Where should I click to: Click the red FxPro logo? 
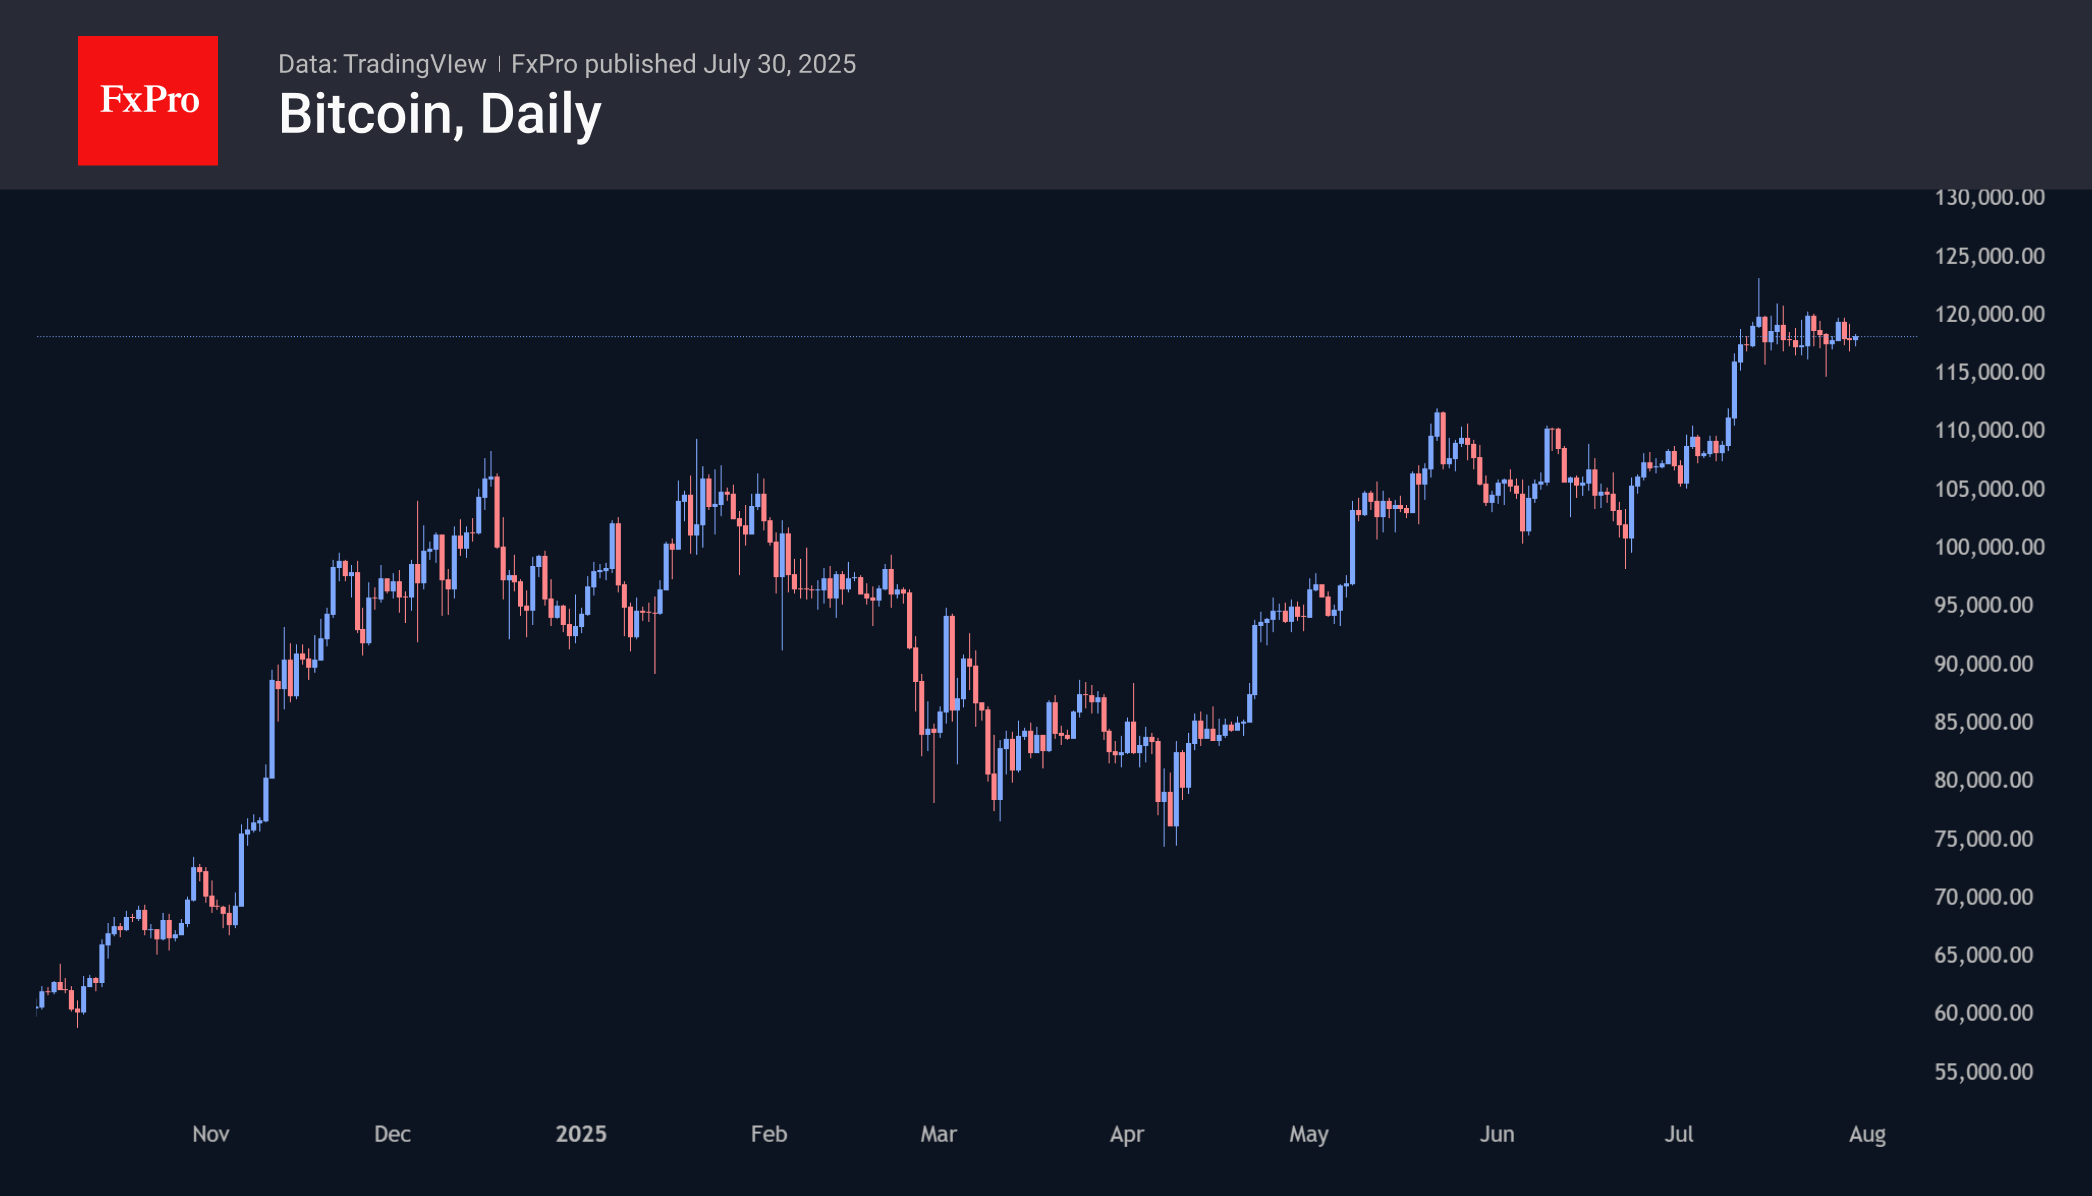pos(148,100)
